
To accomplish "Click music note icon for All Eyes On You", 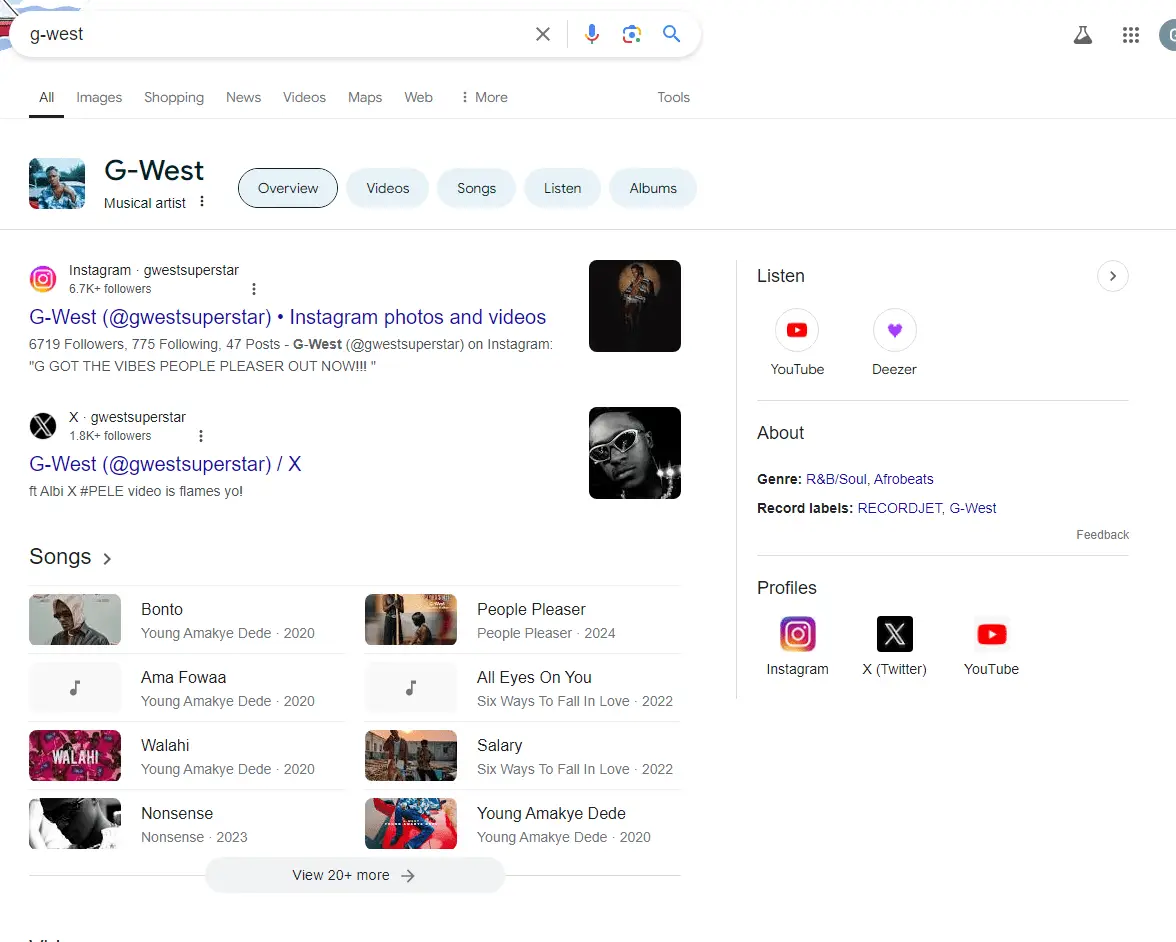I will tap(411, 688).
